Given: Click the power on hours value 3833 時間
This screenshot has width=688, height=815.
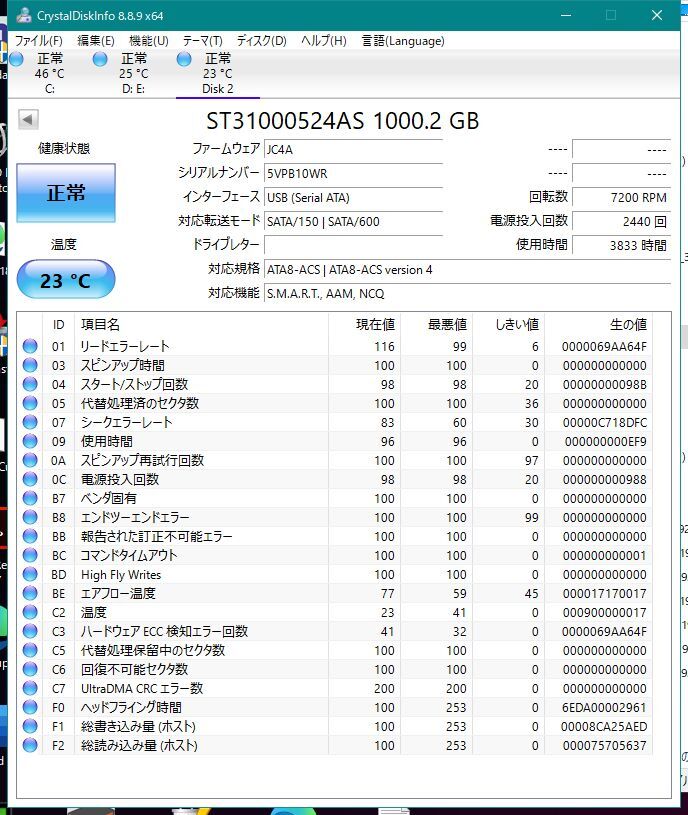Looking at the screenshot, I should (621, 245).
